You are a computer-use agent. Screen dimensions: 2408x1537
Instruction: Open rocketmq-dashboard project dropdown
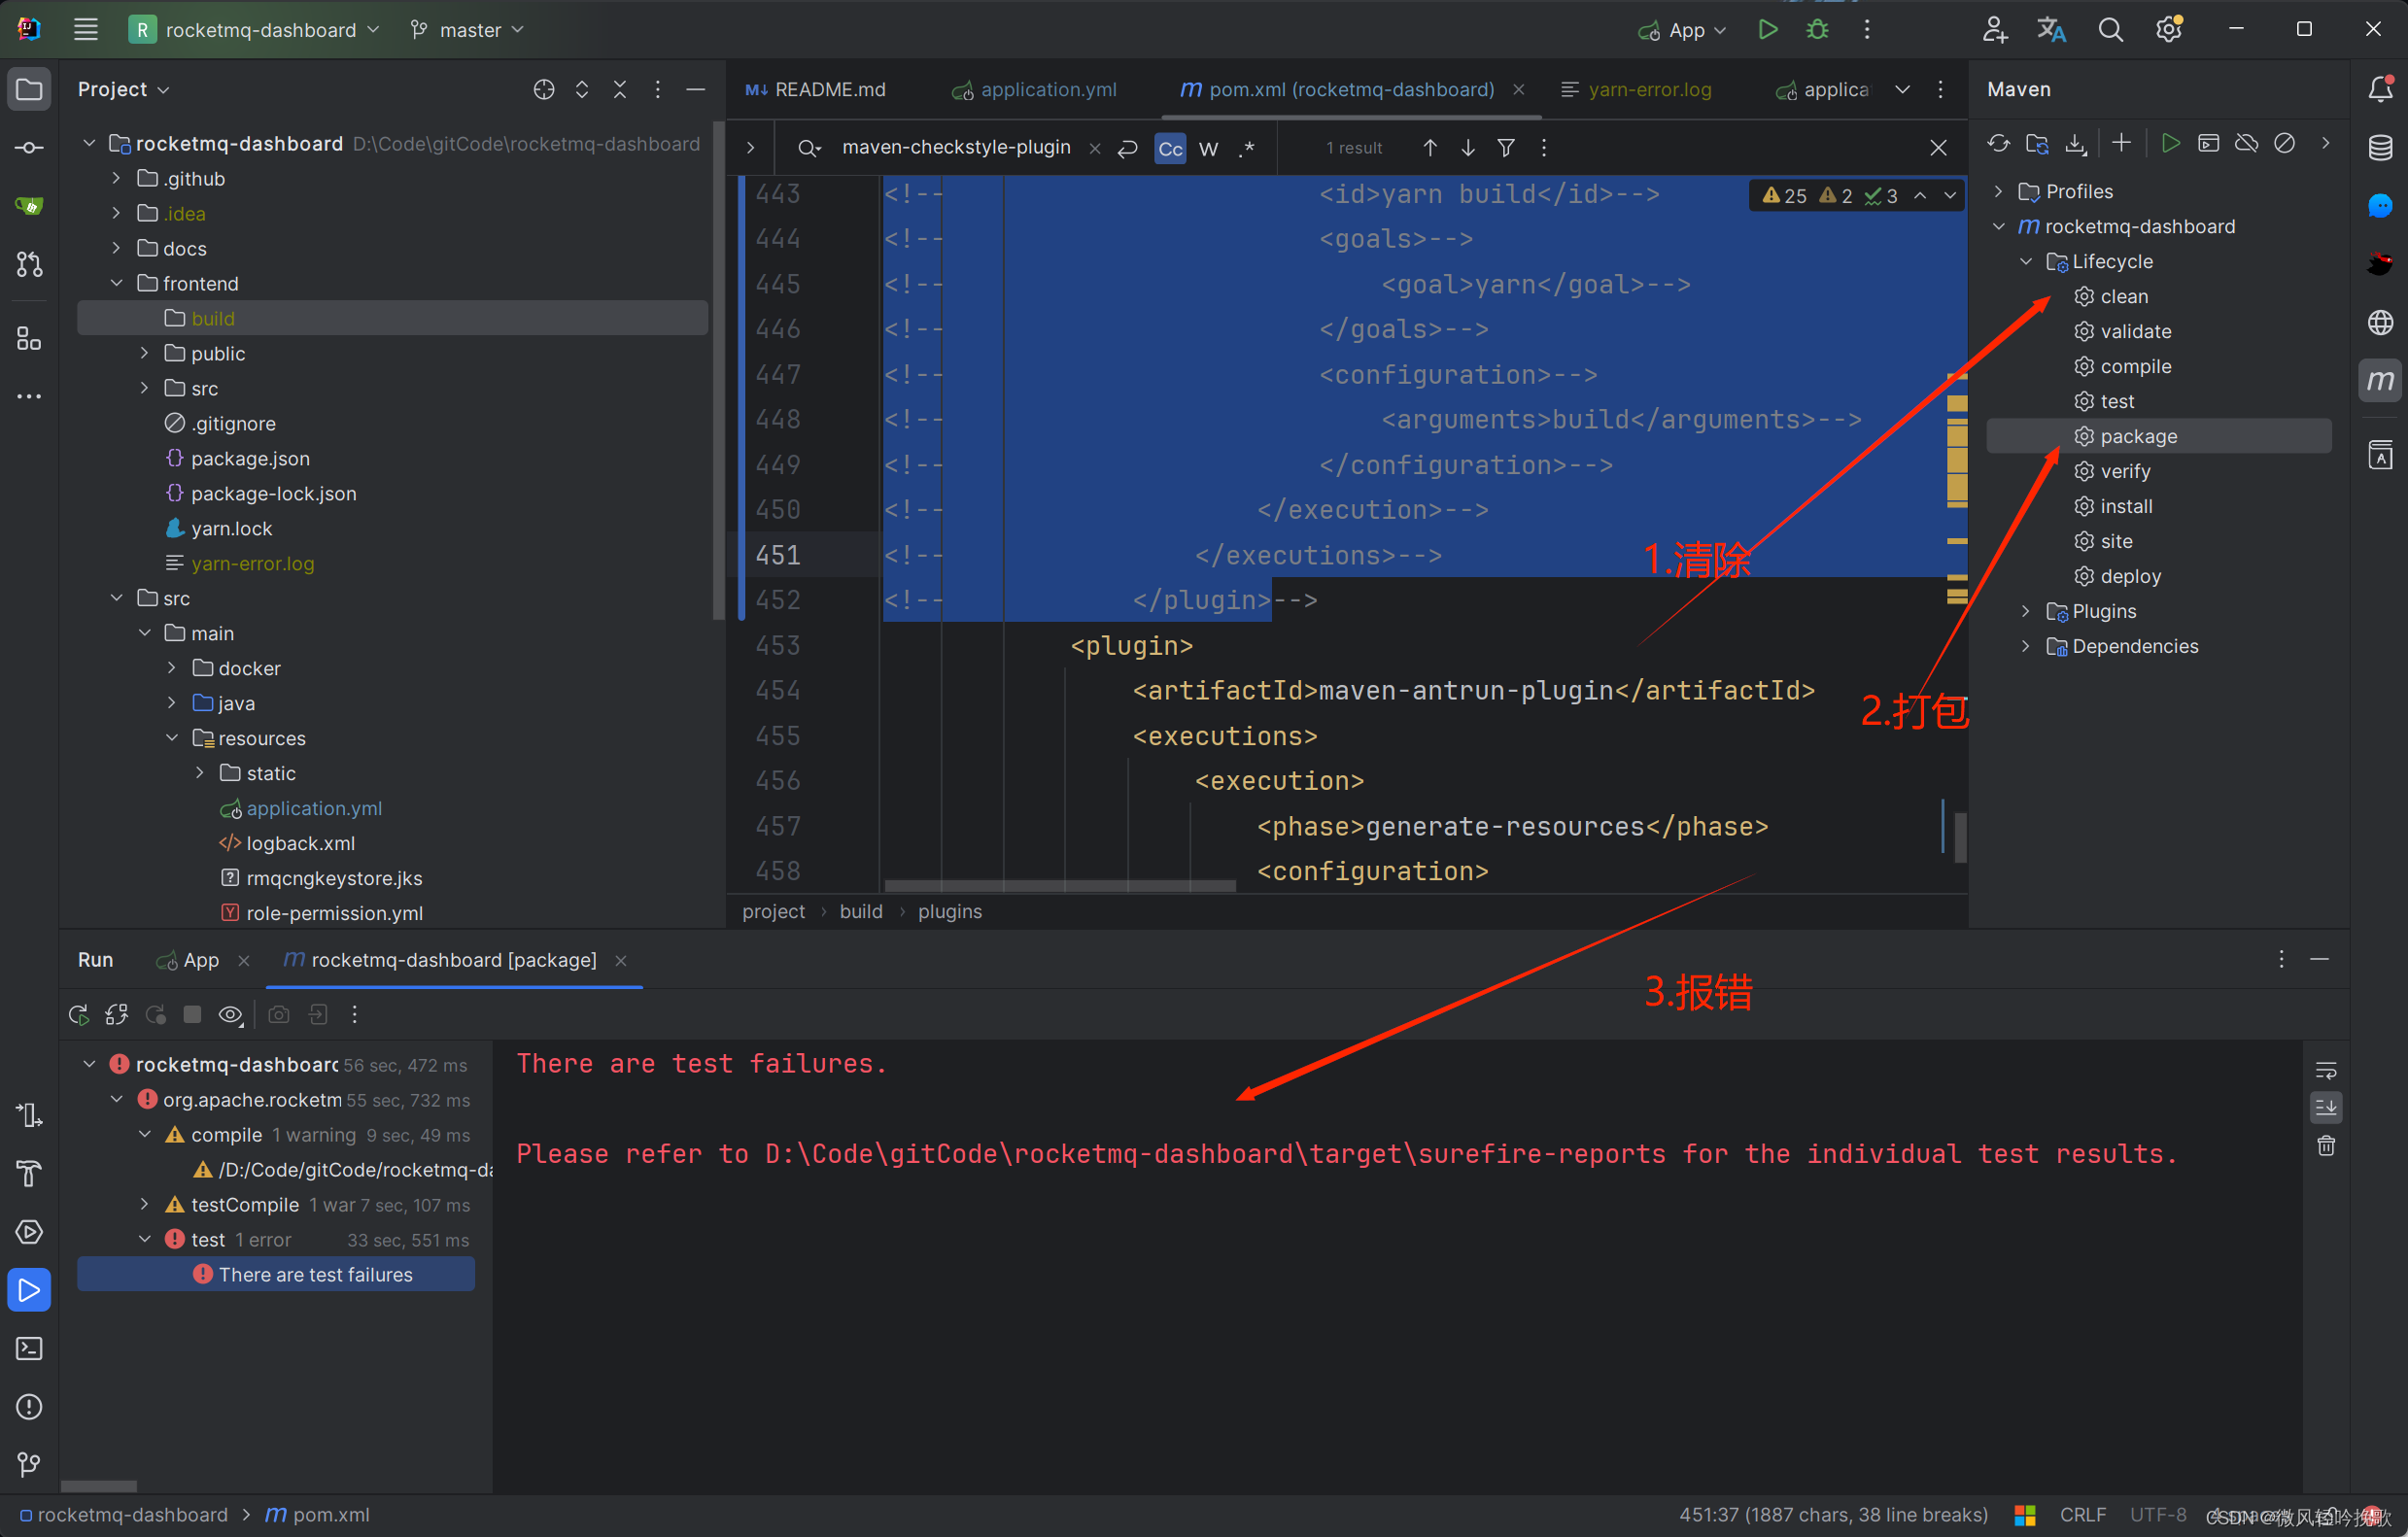click(255, 30)
